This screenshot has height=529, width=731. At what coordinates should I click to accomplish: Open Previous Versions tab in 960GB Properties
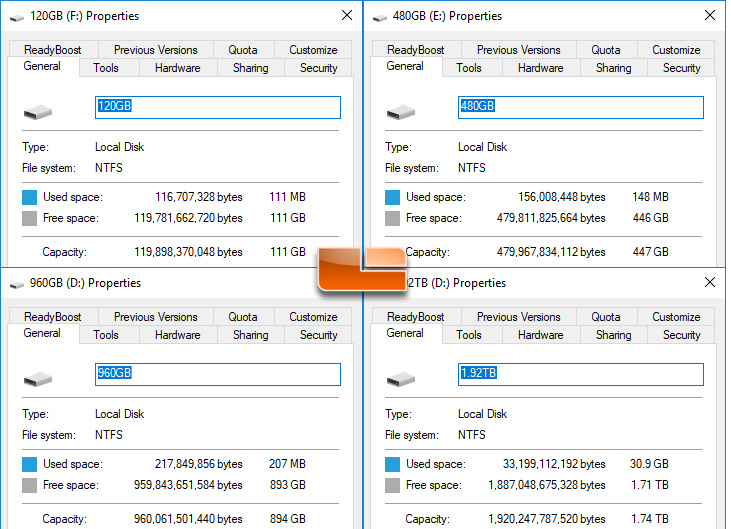[156, 317]
